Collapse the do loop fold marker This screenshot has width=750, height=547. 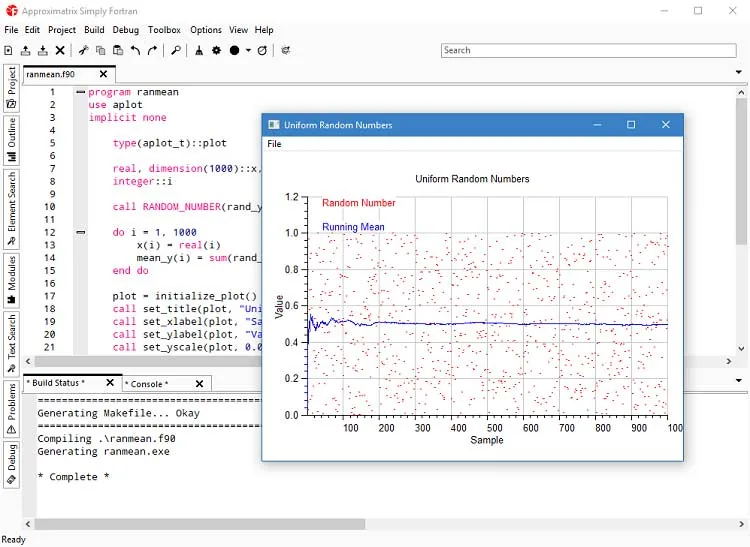point(81,232)
